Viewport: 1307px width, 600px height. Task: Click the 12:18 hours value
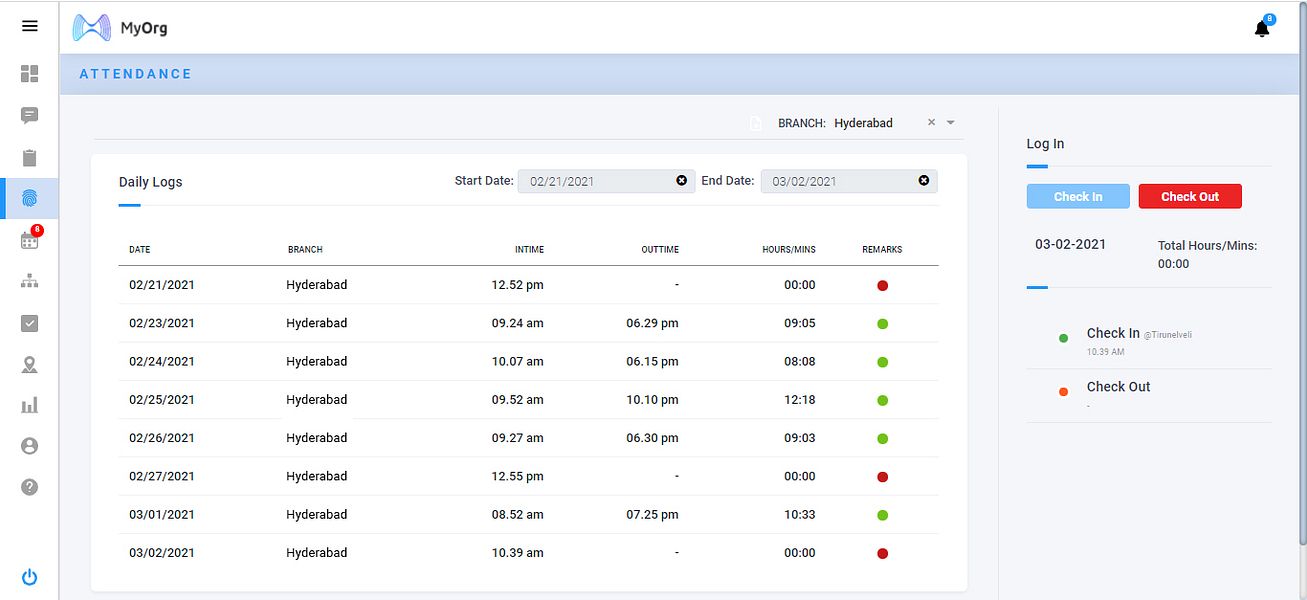[800, 399]
